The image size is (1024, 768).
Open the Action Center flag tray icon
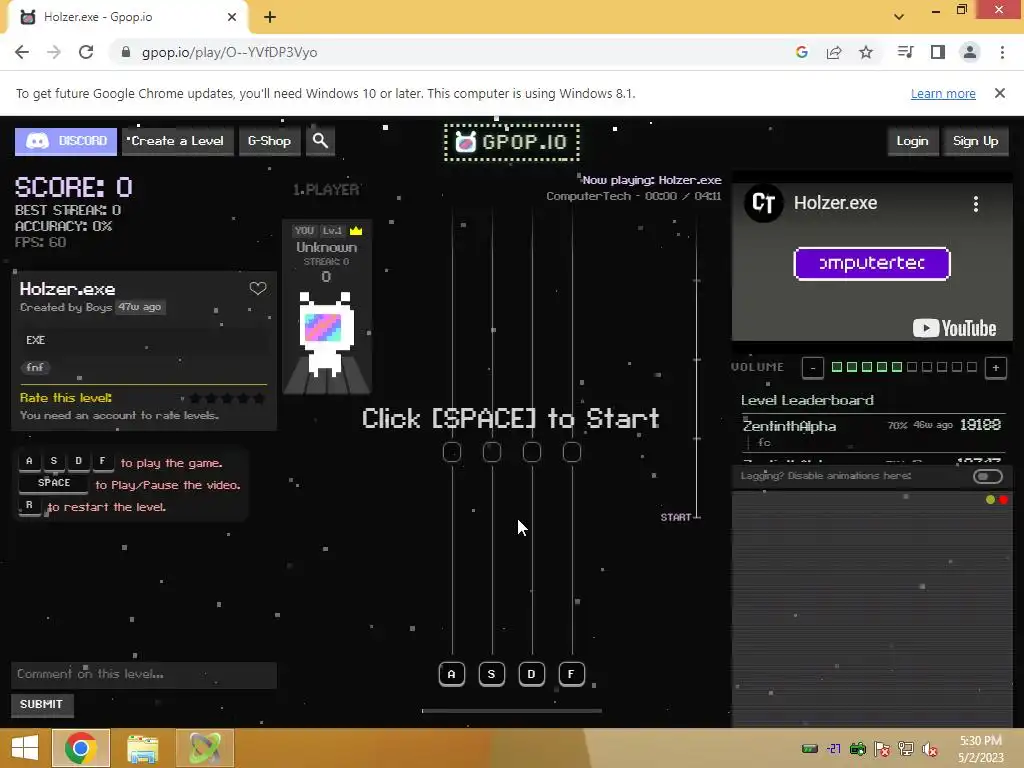[881, 748]
